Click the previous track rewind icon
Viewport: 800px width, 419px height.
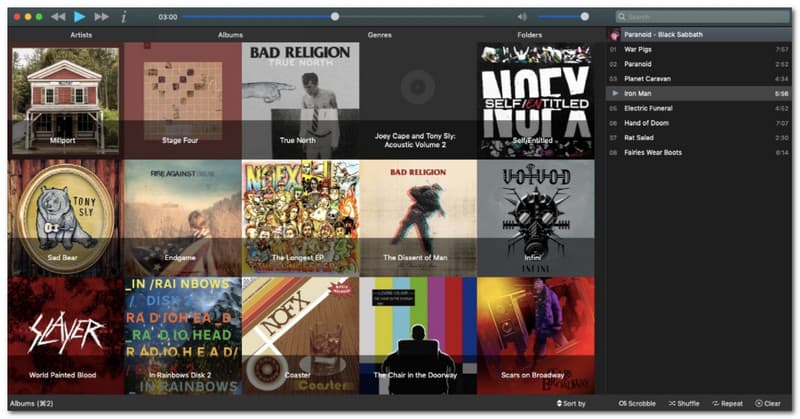click(58, 17)
